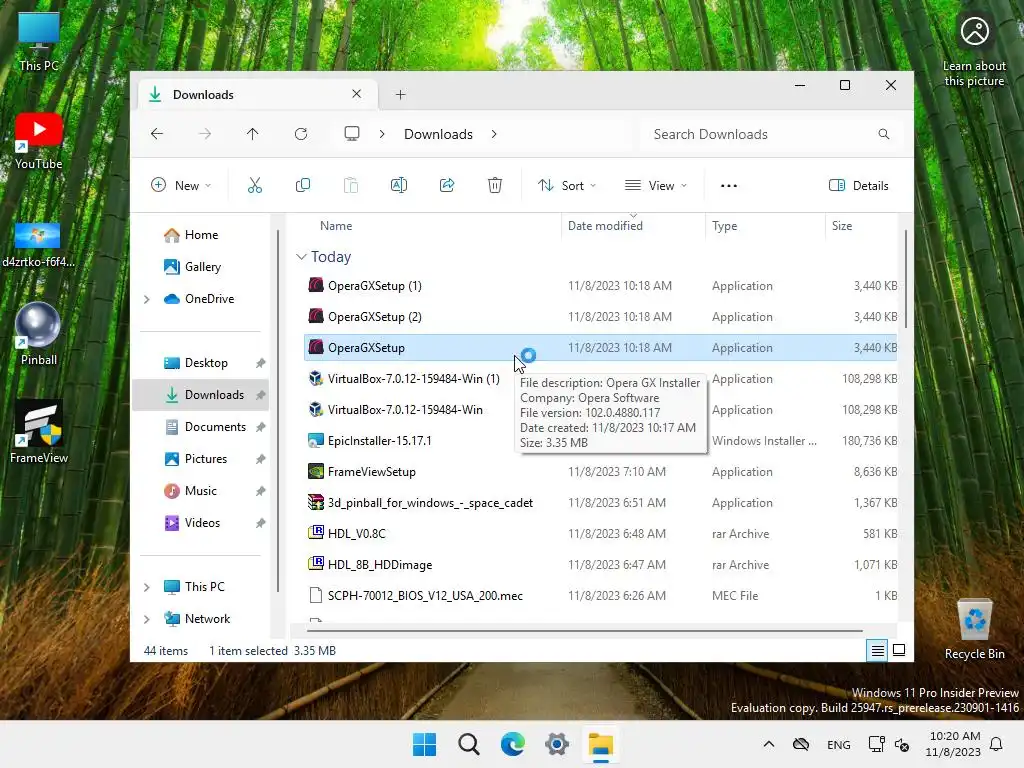Select the Pinball desktop icon

(x=39, y=334)
